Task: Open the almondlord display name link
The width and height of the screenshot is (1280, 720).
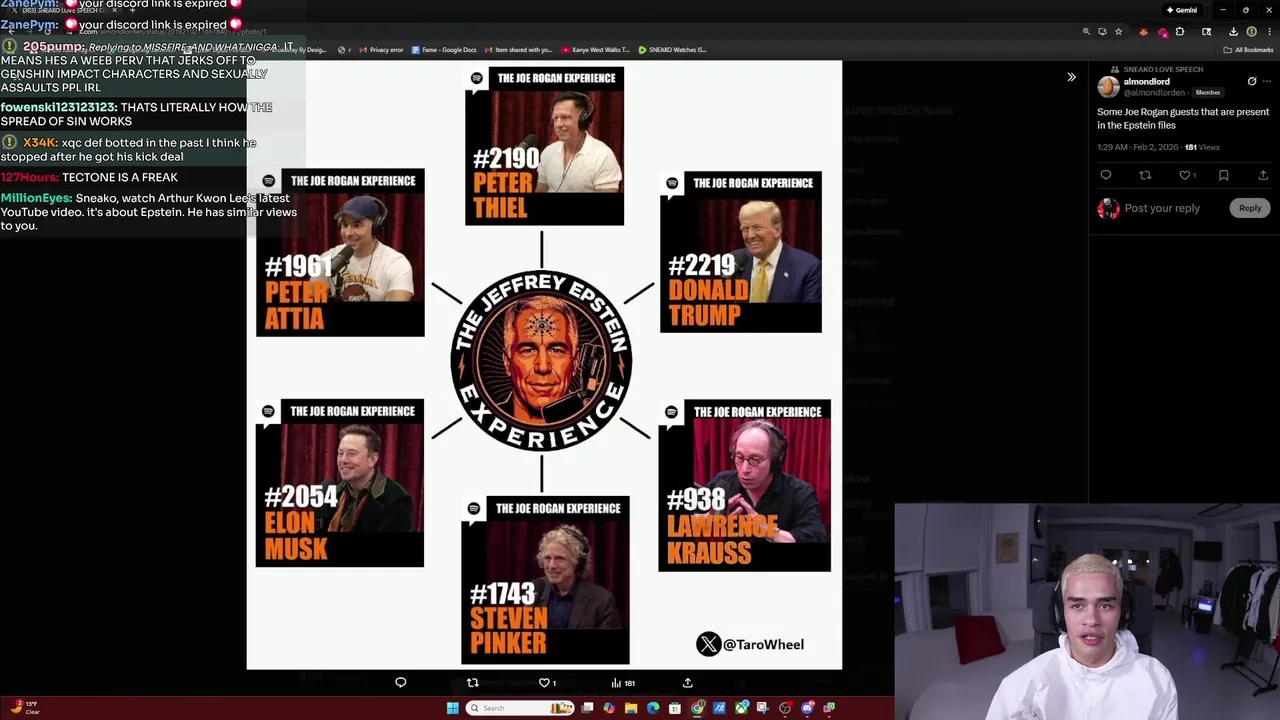Action: coord(1146,81)
